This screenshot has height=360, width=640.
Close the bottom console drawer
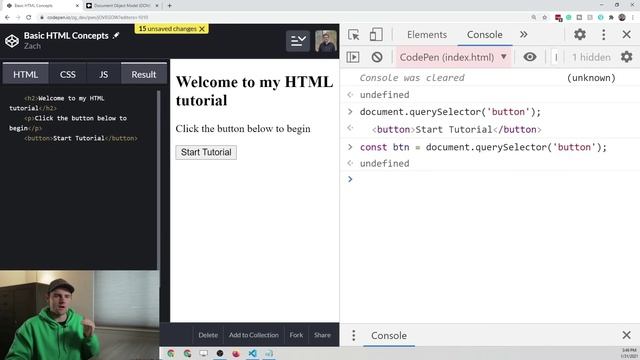click(627, 335)
